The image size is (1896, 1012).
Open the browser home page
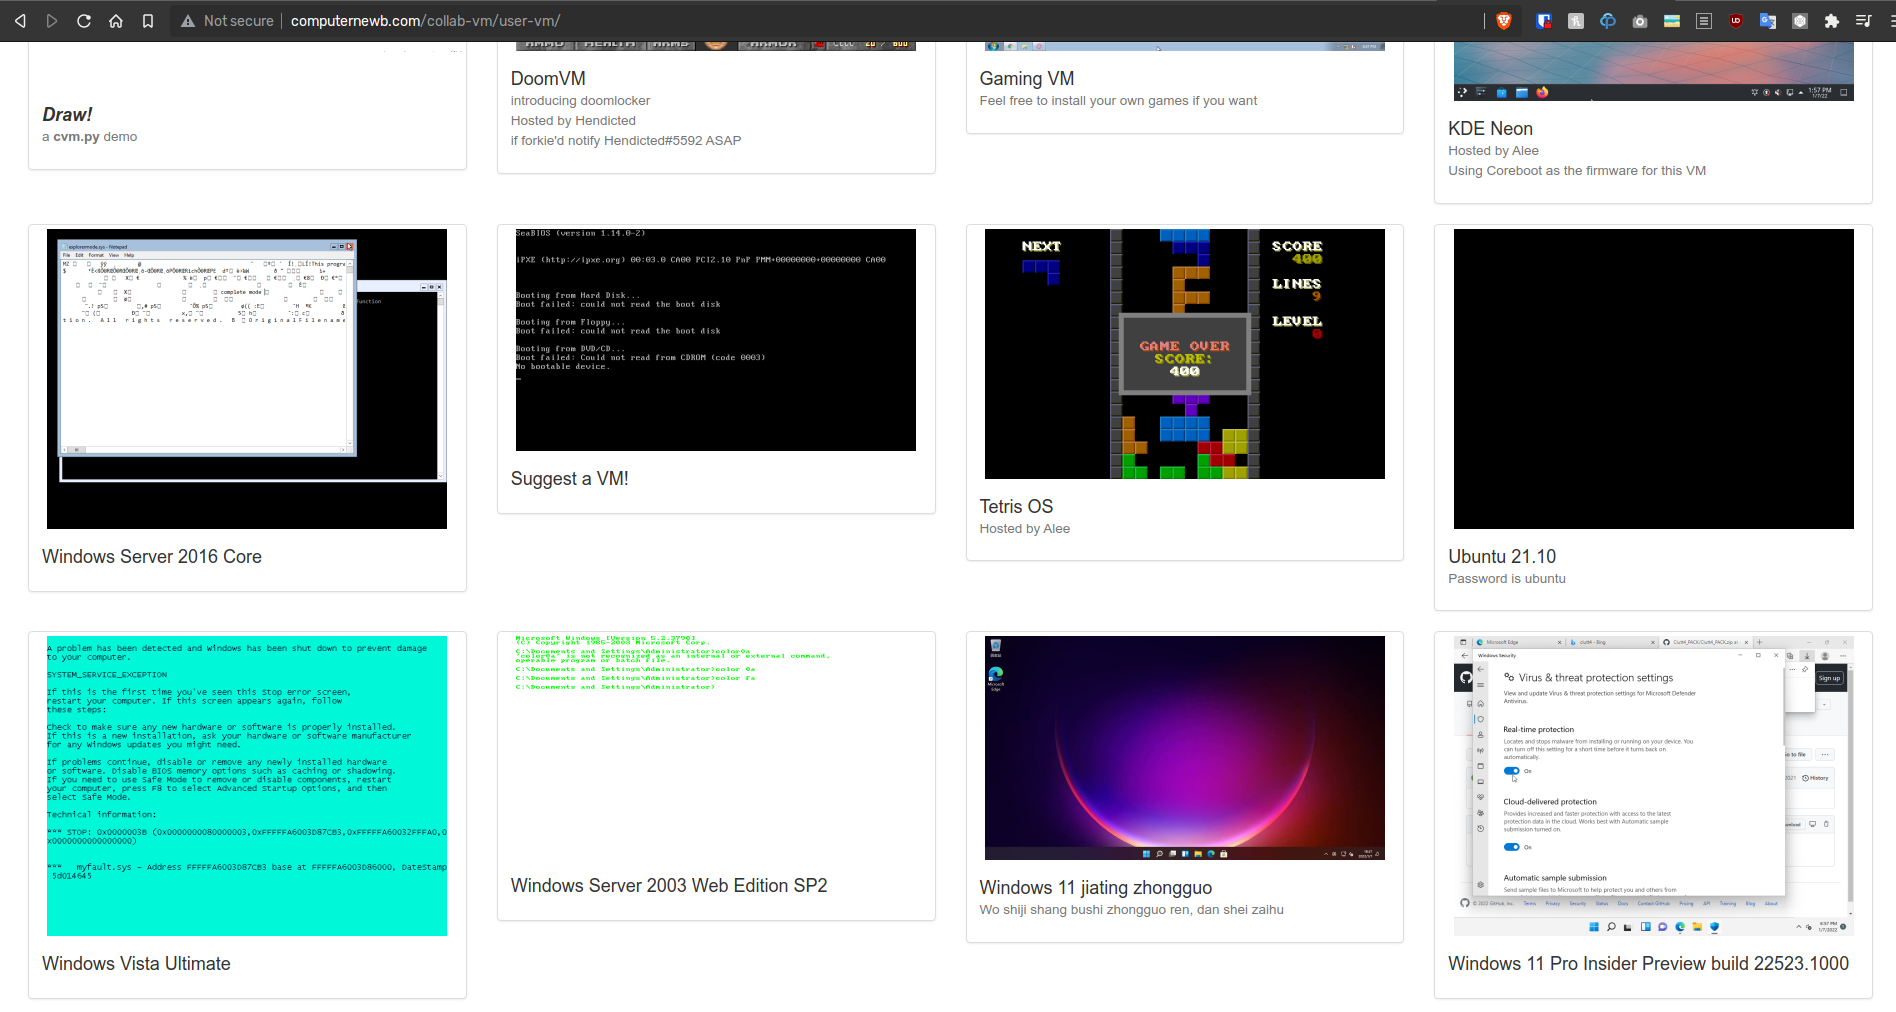[x=116, y=21]
